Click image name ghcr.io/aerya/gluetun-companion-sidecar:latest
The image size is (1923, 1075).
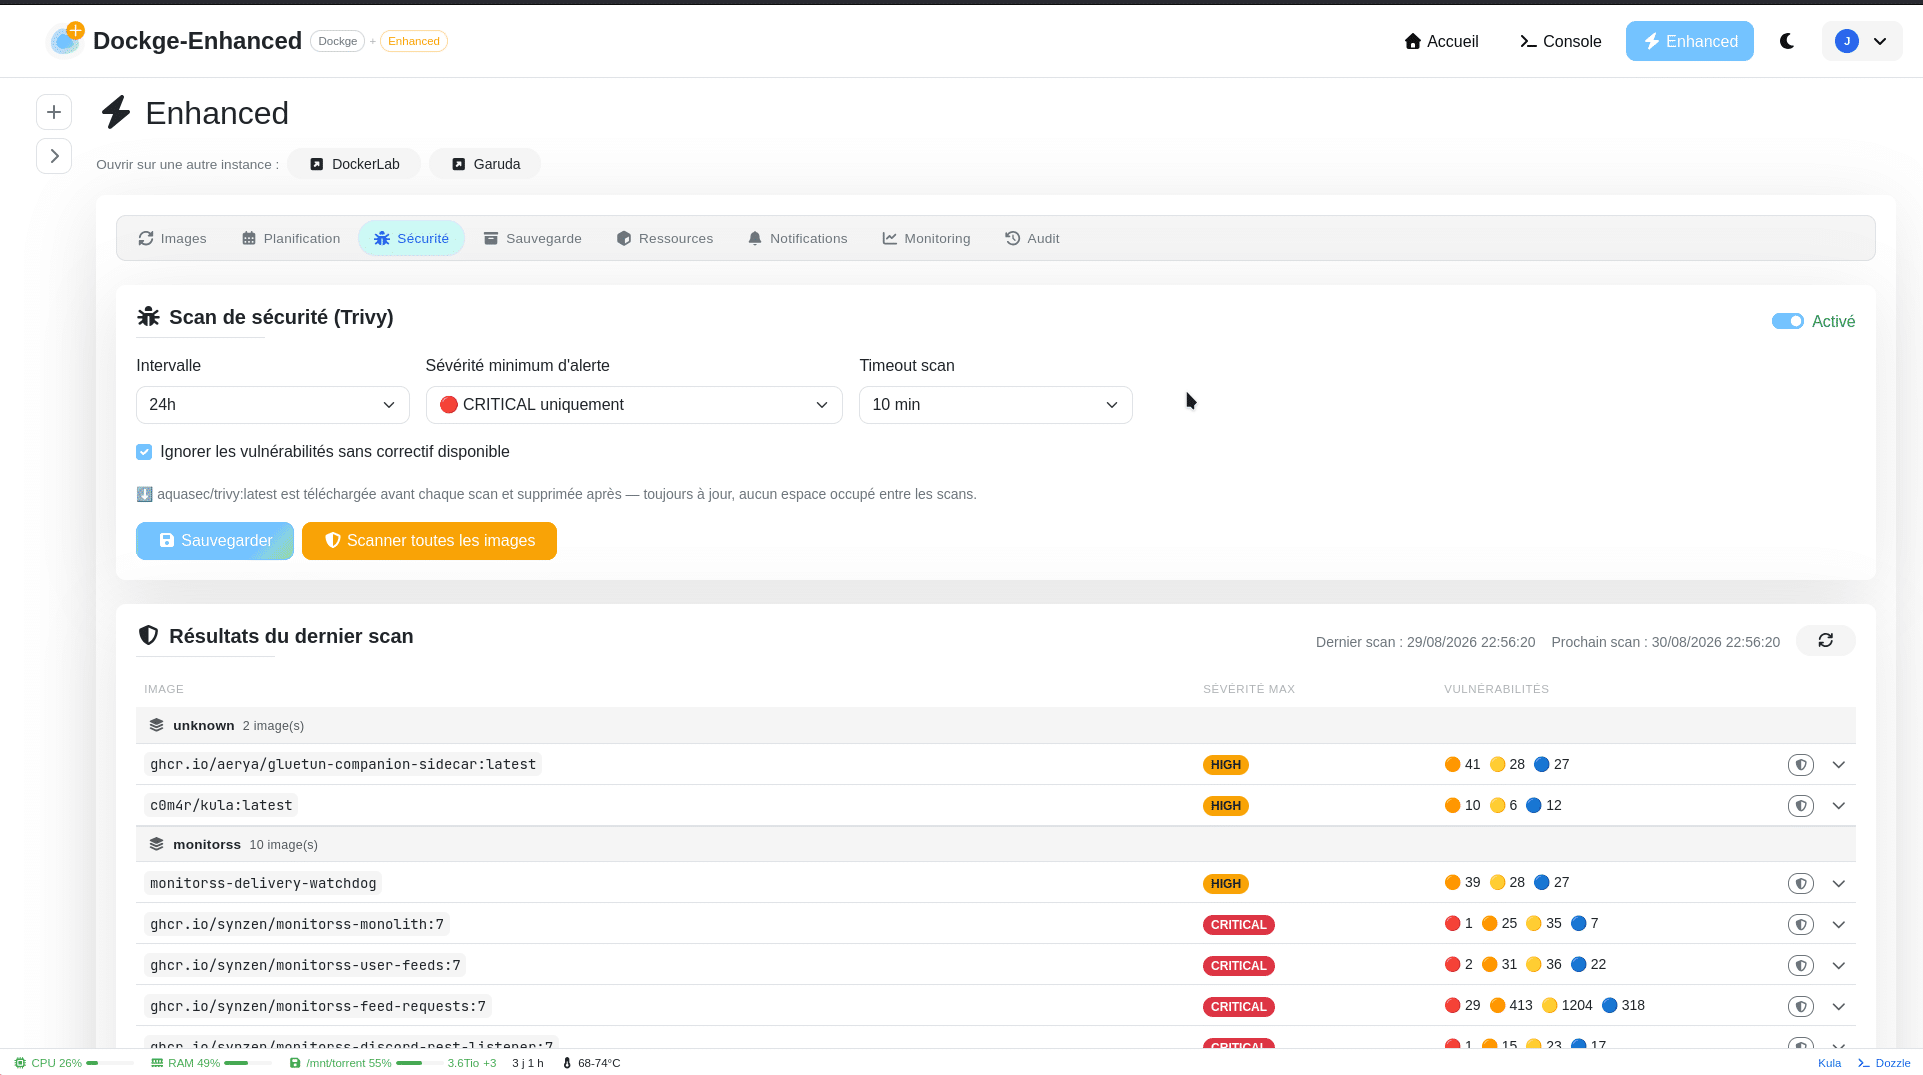(343, 765)
